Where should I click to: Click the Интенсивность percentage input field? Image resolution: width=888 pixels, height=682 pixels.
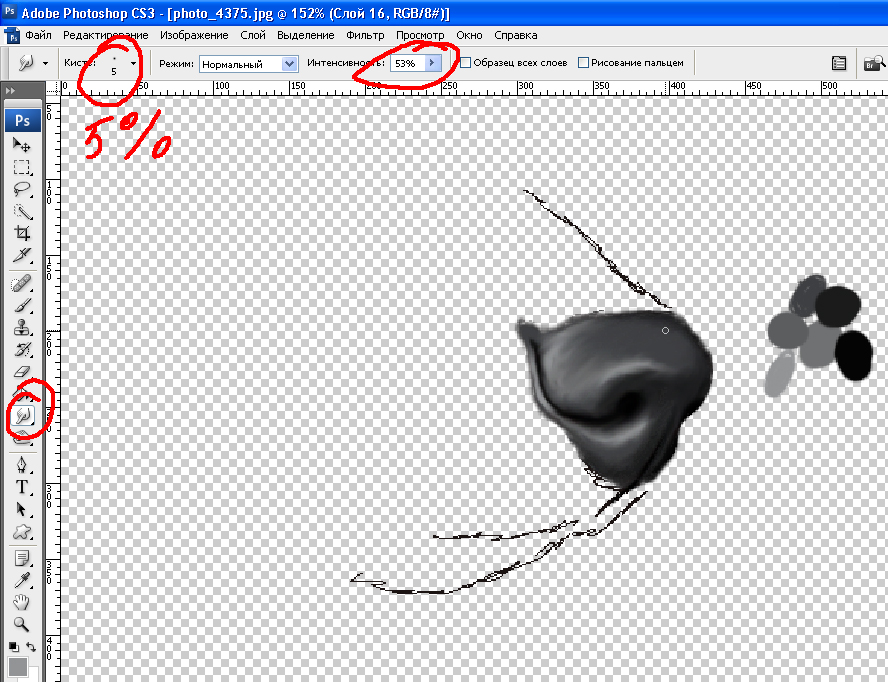[406, 63]
